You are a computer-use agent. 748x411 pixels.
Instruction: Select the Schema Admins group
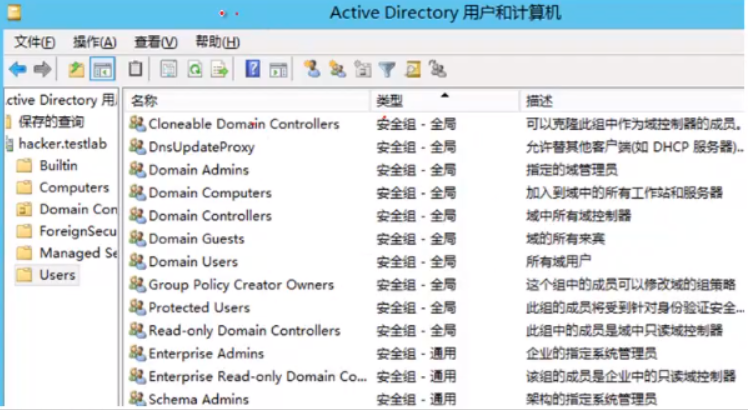click(x=198, y=399)
